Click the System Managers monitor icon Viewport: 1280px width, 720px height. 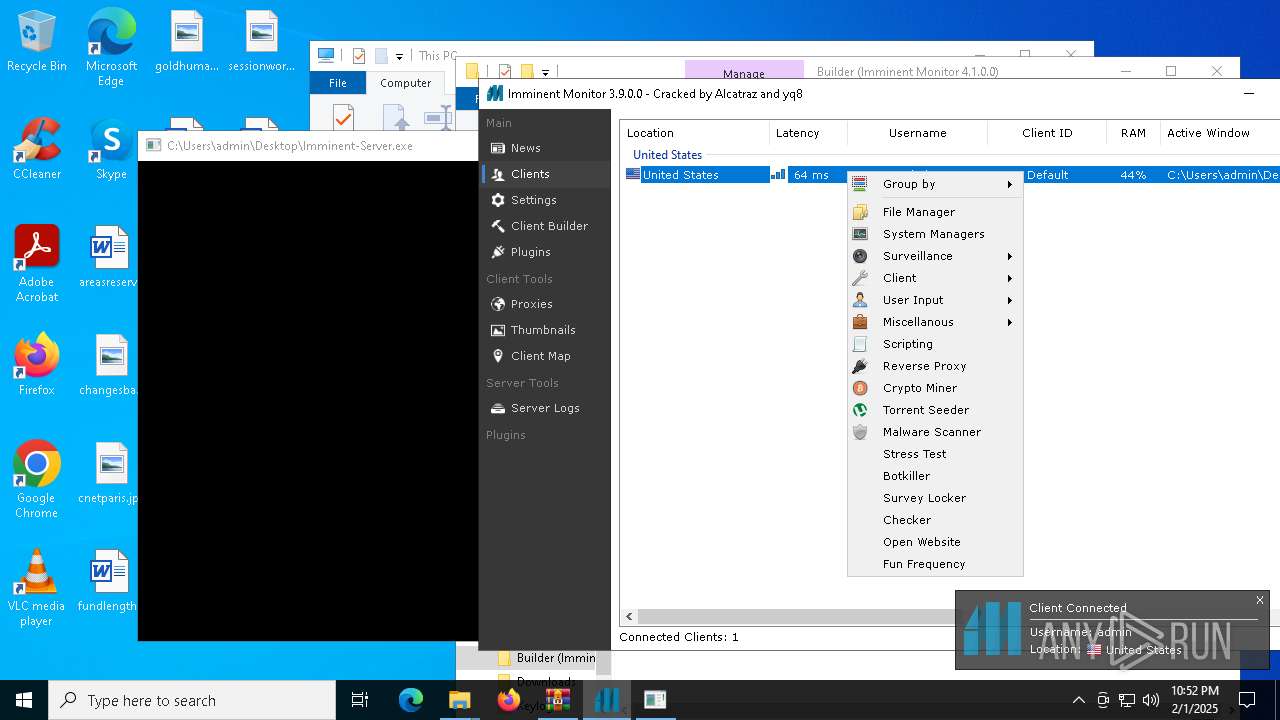[860, 234]
